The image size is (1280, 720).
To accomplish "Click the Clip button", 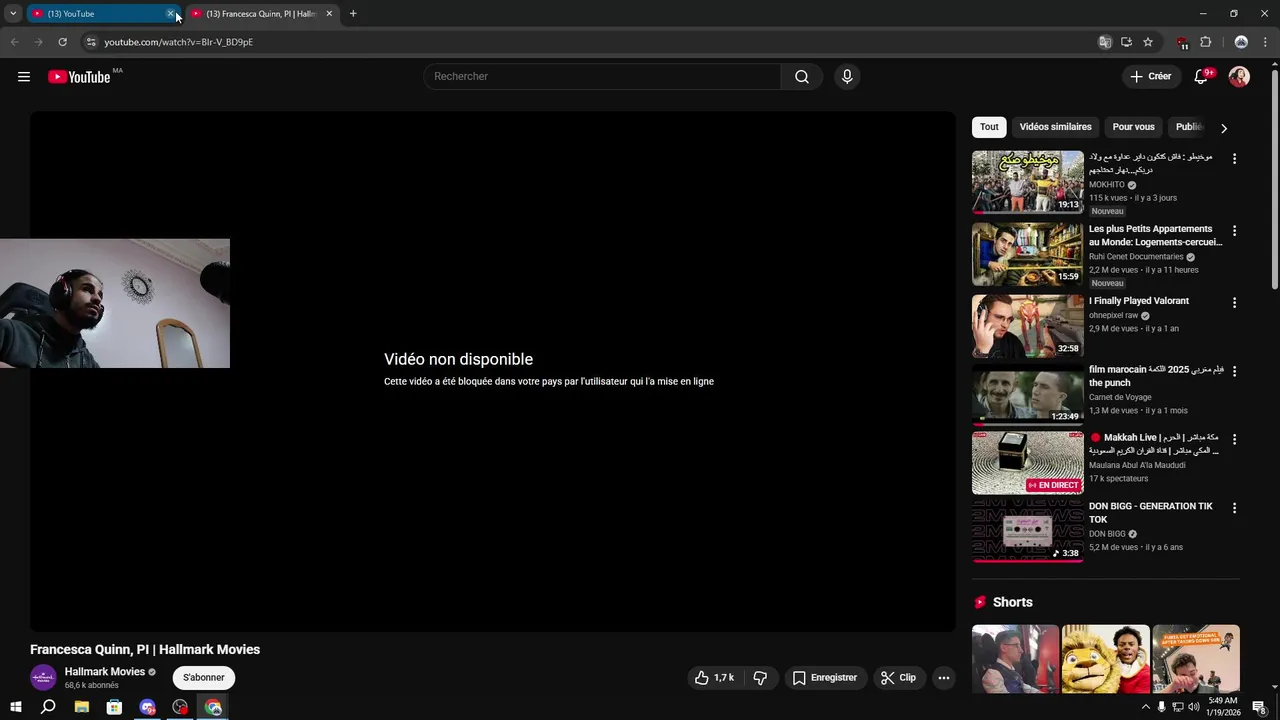I will point(898,678).
